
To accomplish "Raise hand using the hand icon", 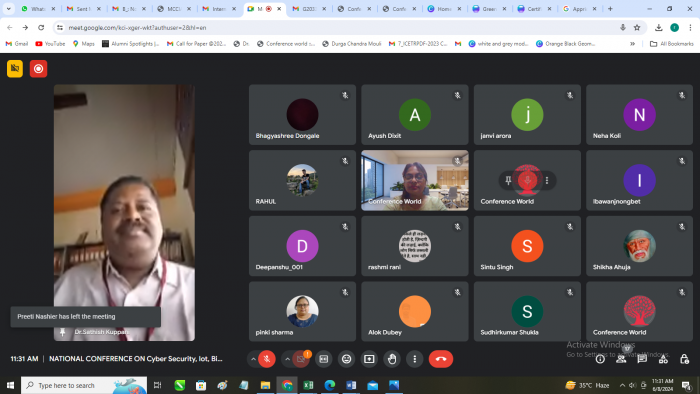I will pos(392,359).
